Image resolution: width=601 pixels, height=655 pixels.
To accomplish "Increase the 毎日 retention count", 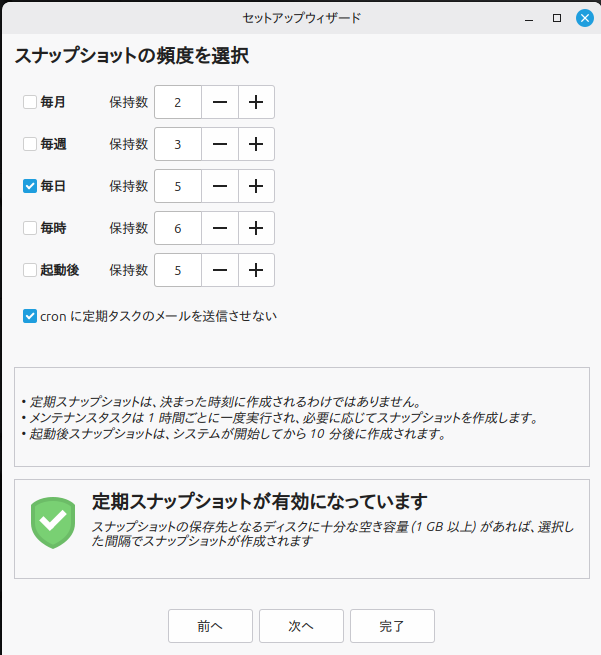I will coord(256,186).
